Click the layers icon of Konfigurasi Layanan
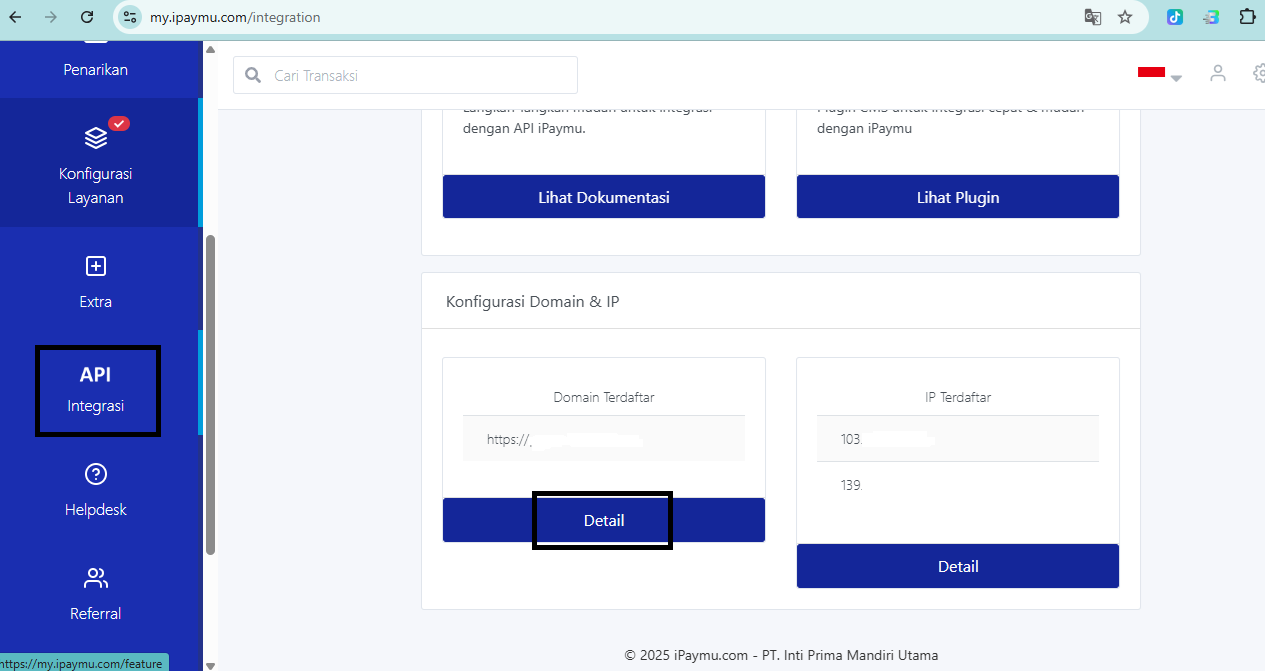The image size is (1265, 671). (96, 137)
